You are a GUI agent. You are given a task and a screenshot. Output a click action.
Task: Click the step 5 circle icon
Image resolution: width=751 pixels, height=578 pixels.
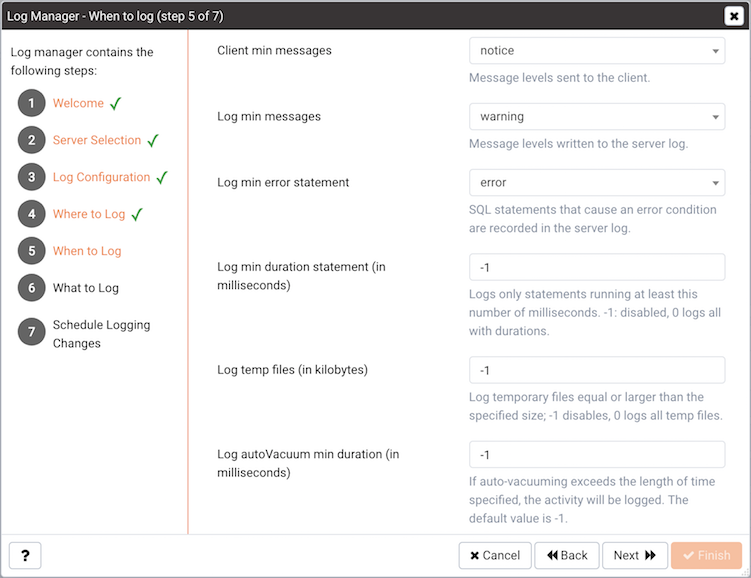[32, 250]
